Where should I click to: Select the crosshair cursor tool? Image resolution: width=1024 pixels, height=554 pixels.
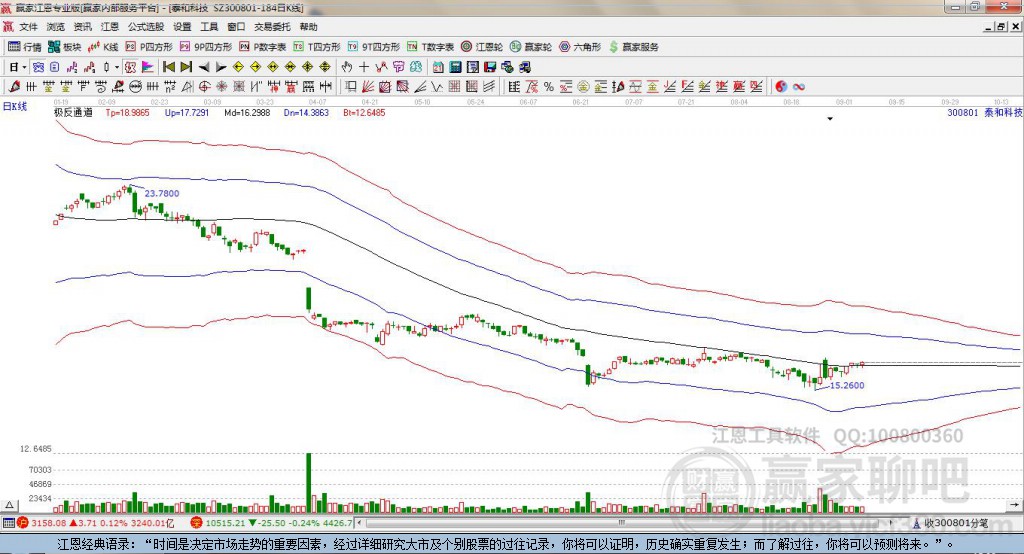(364, 67)
